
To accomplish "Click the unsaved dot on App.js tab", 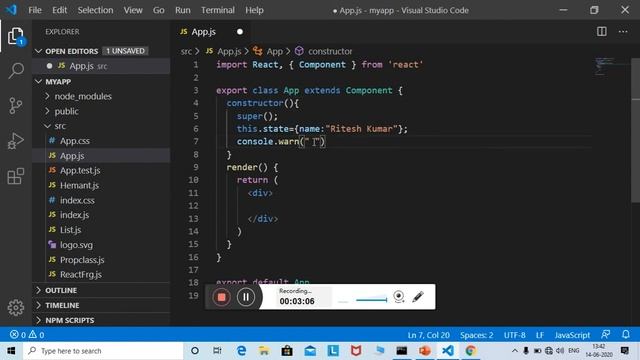I will 240,31.
